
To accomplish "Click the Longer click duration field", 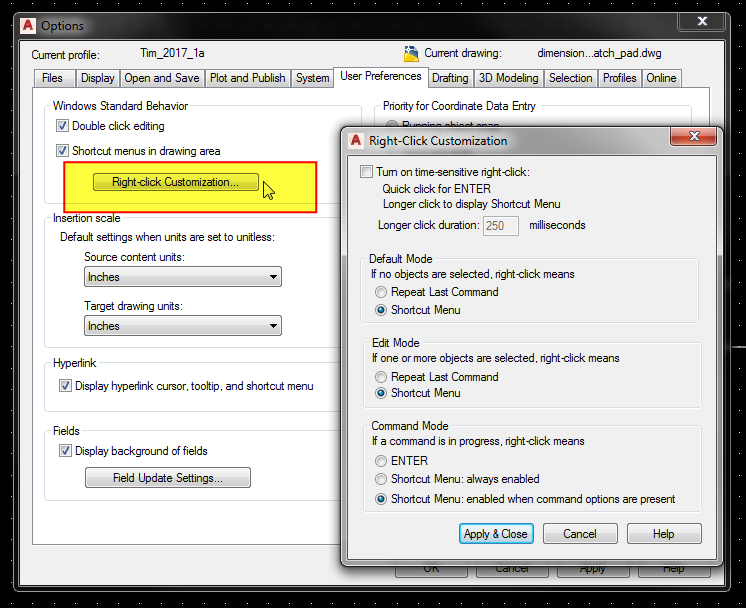I will click(501, 226).
